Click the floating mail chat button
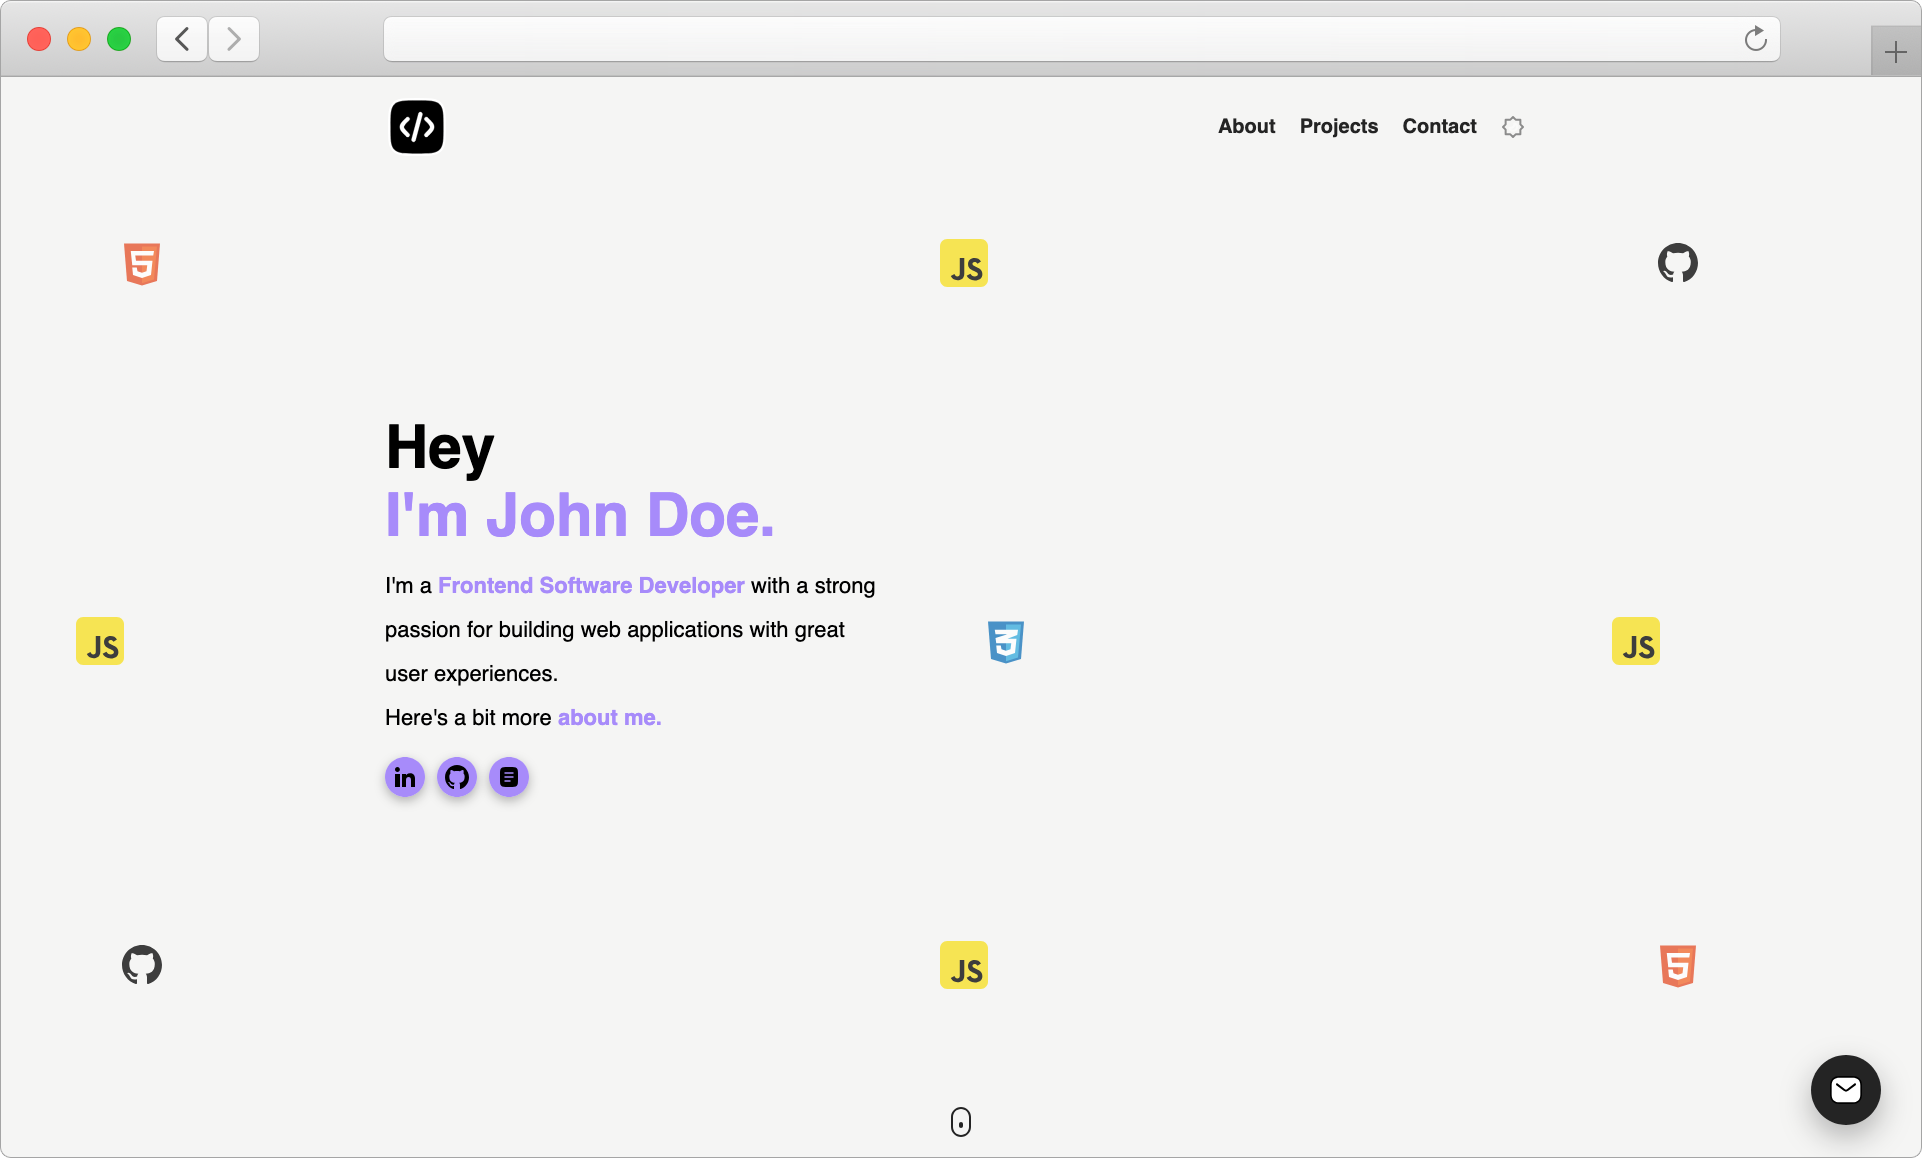This screenshot has width=1922, height=1158. pos(1845,1090)
